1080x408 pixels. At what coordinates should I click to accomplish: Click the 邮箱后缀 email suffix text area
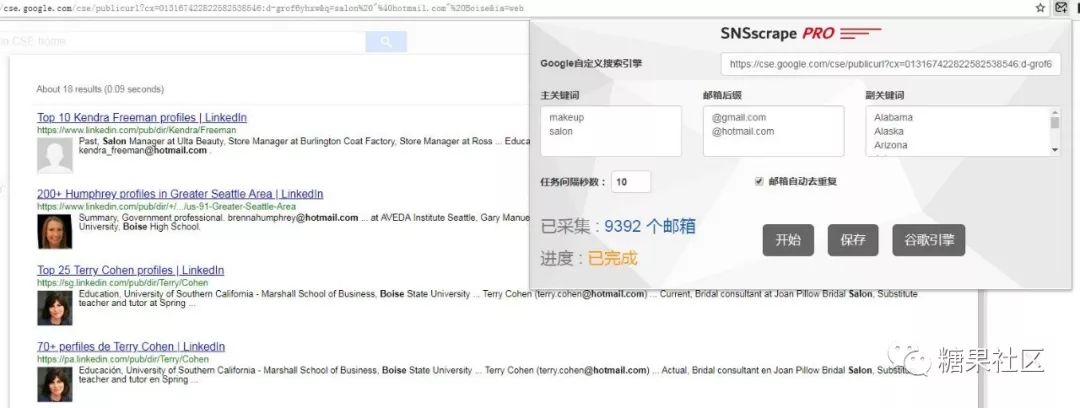[x=773, y=131]
